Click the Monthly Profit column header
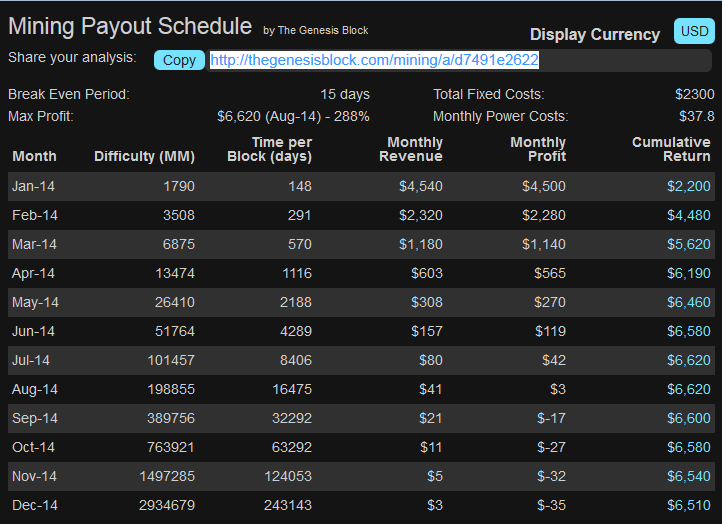The height and width of the screenshot is (524, 722). (x=538, y=149)
